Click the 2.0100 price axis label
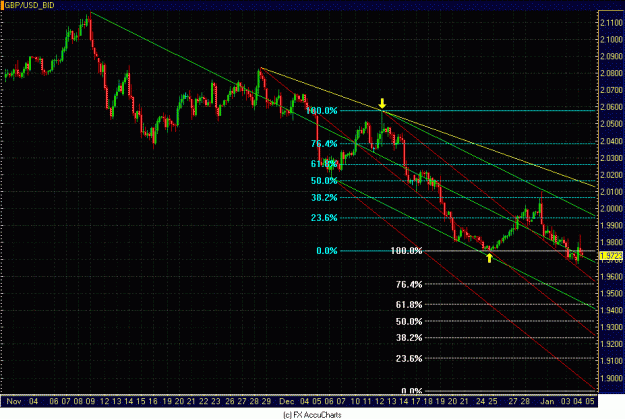This screenshot has width=625, height=419. click(x=611, y=192)
